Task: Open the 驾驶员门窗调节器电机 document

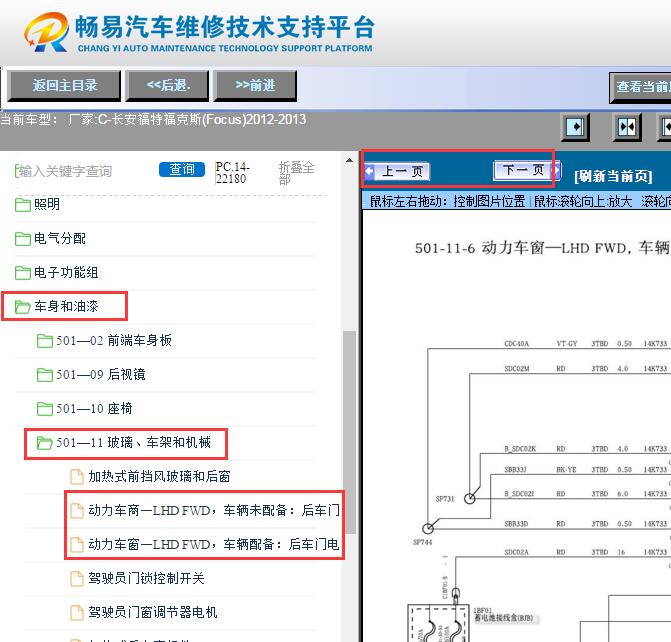Action: pyautogui.click(x=152, y=612)
